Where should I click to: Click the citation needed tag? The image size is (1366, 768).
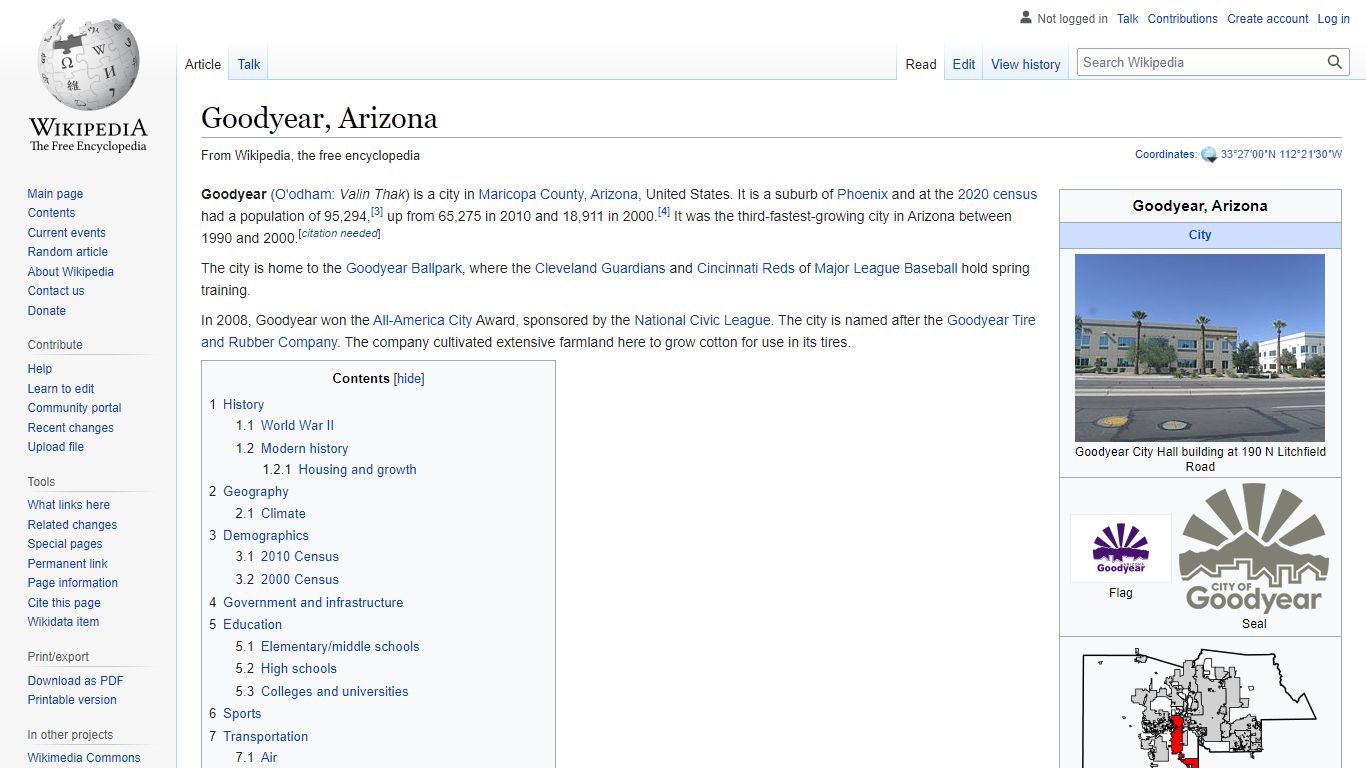(340, 233)
